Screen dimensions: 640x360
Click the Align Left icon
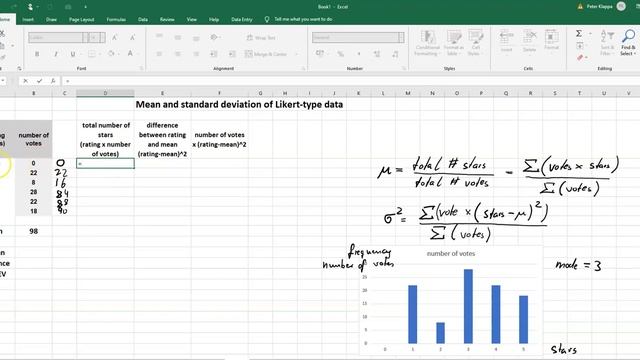point(160,54)
